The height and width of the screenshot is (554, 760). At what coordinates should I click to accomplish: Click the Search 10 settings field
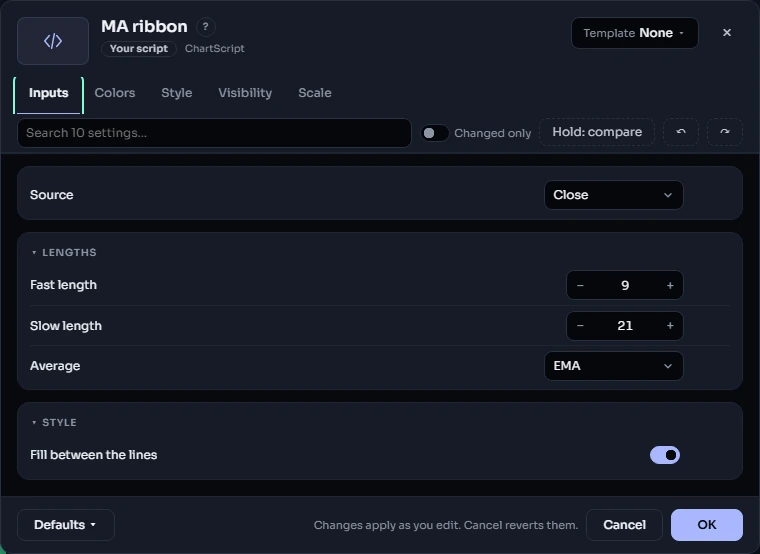tap(214, 133)
